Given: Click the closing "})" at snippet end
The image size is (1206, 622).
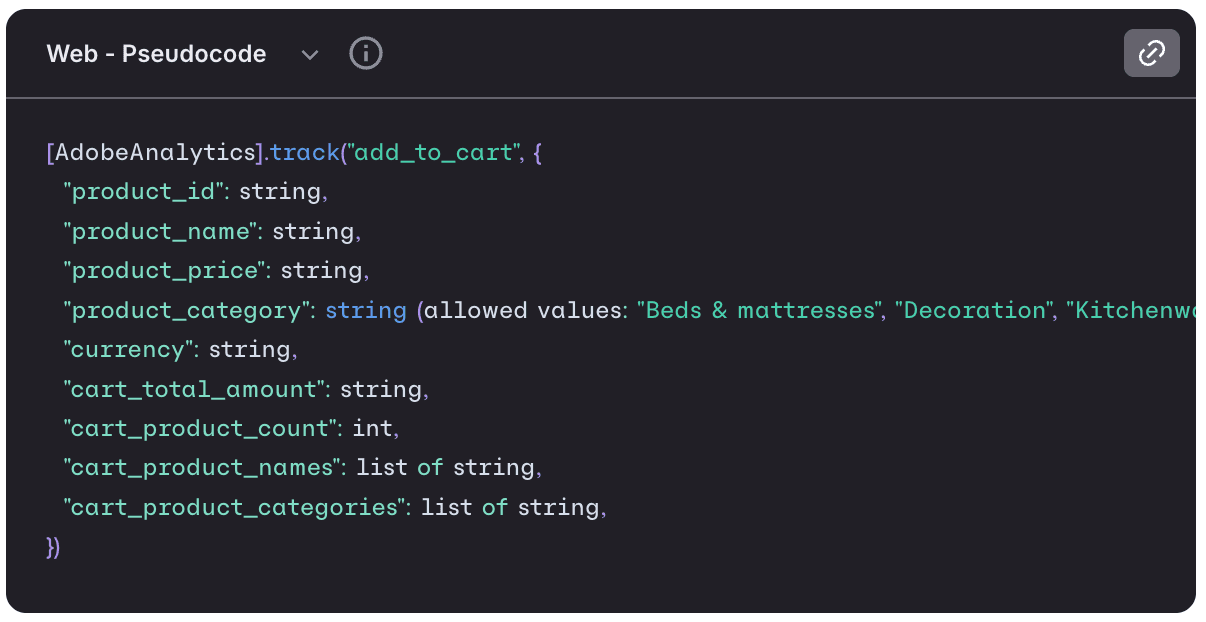Looking at the screenshot, I should pos(50,547).
